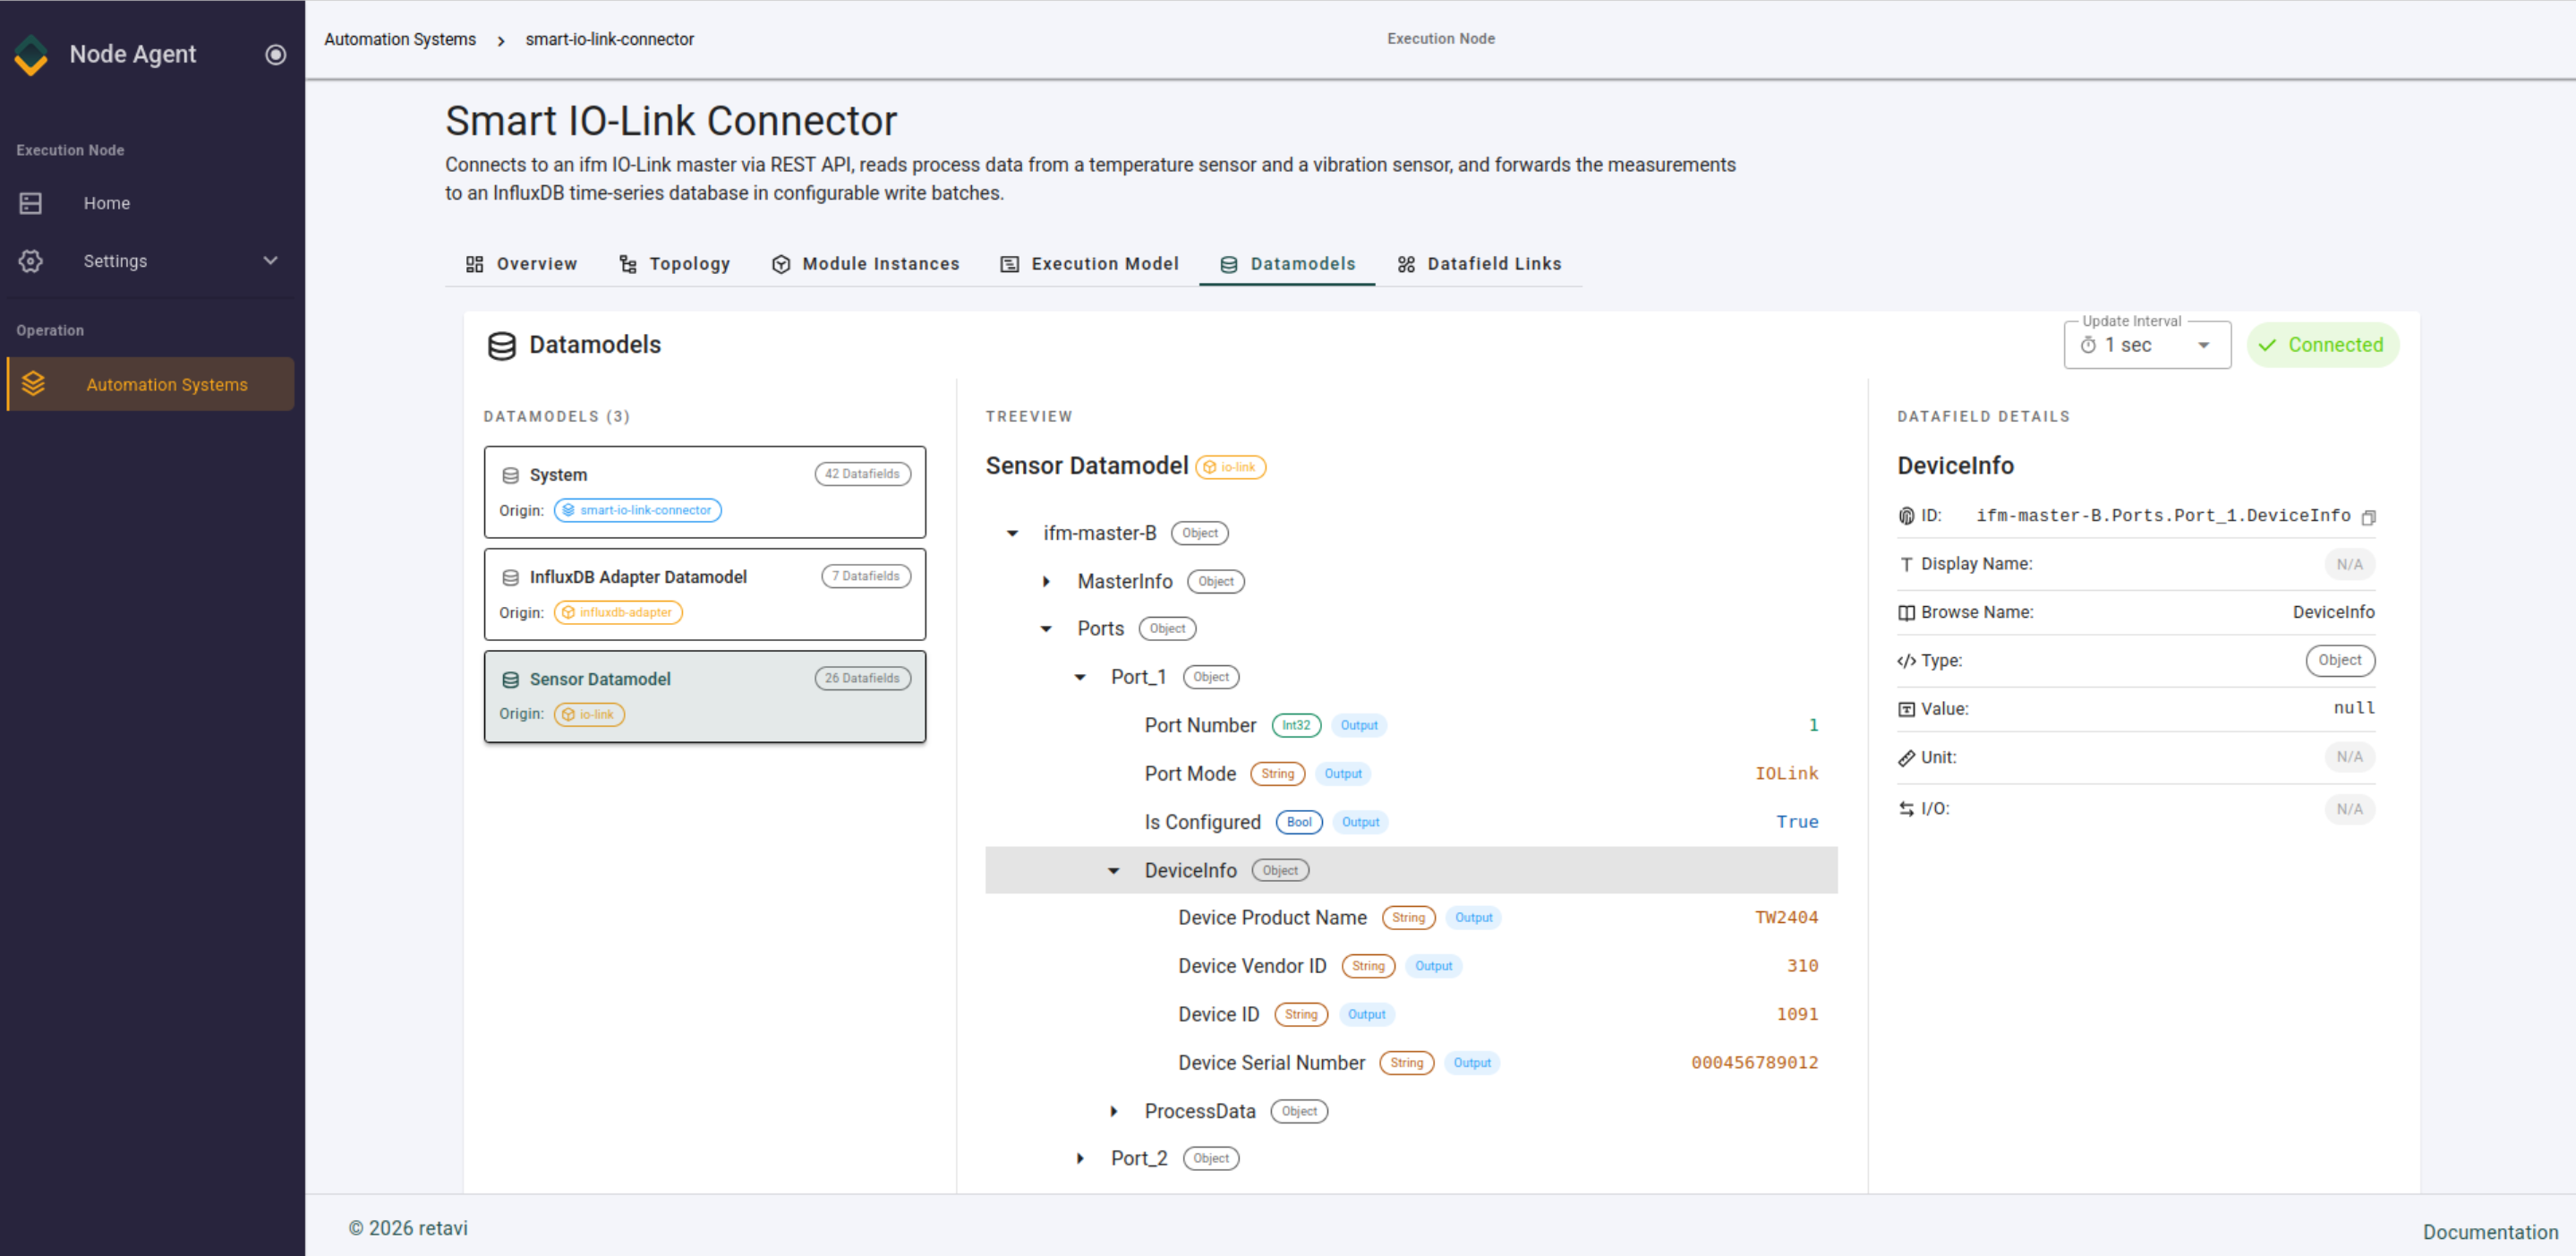Click the value 000456789012

[1754, 1063]
